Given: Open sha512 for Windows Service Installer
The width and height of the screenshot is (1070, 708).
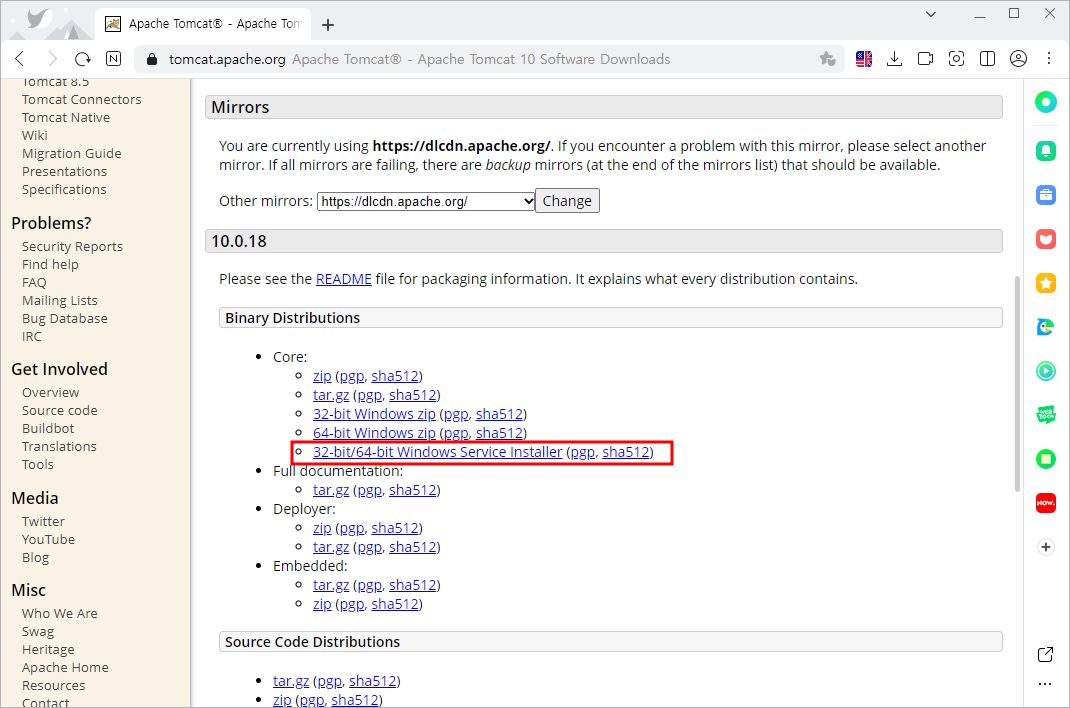Looking at the screenshot, I should click(x=626, y=452).
